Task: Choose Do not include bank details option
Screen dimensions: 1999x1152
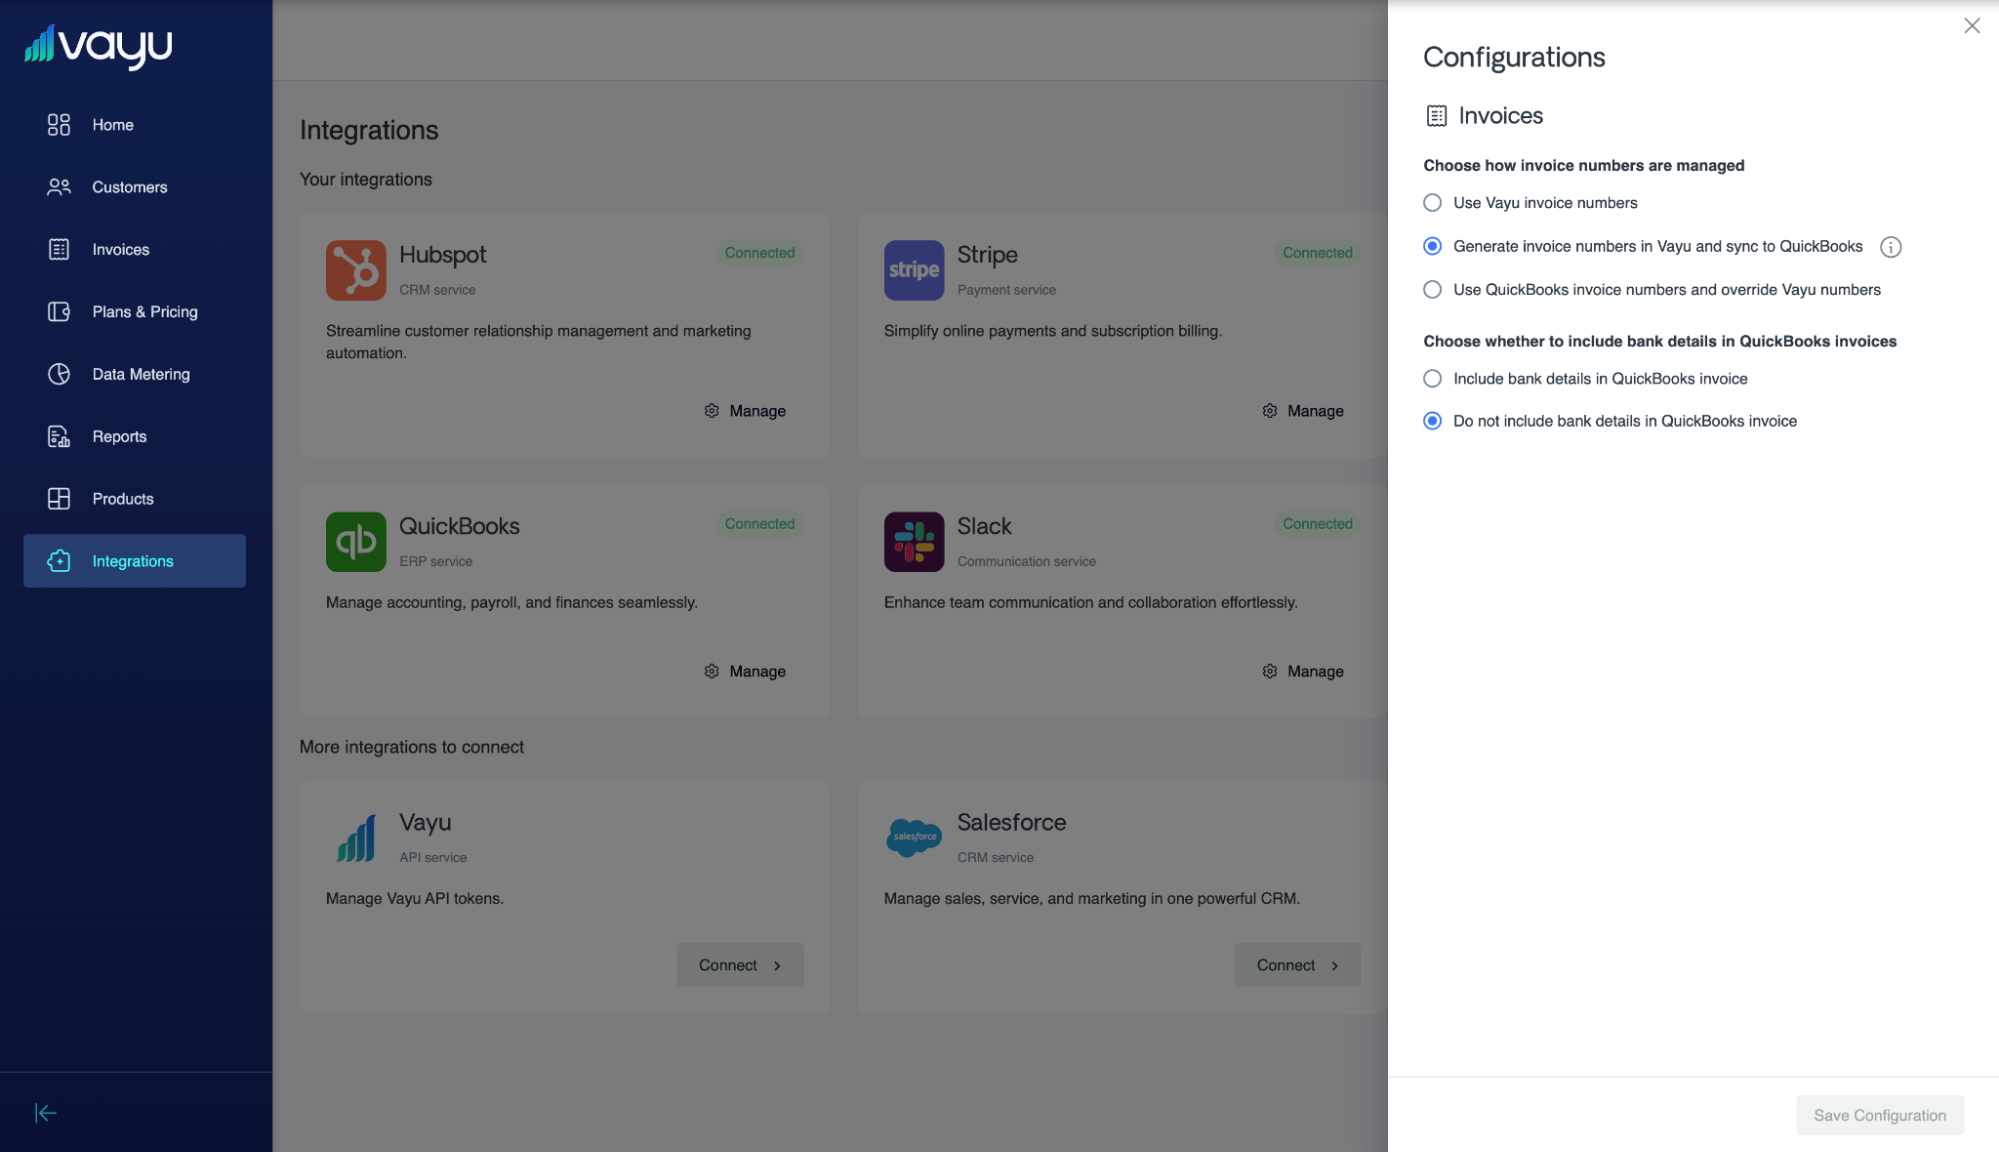Action: [x=1432, y=421]
